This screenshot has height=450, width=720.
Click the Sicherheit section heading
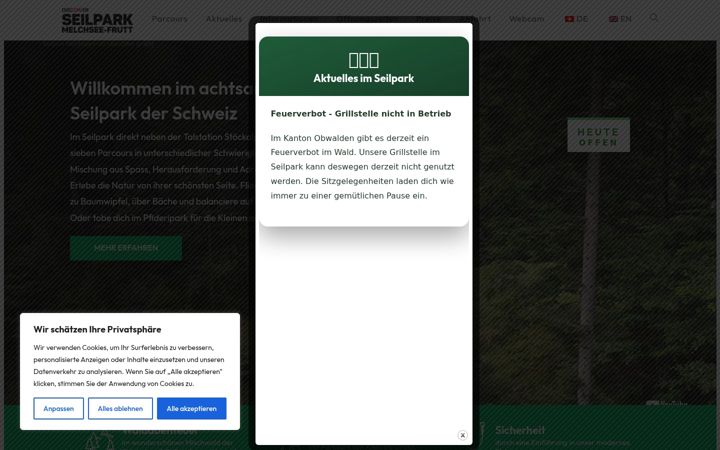[520, 430]
